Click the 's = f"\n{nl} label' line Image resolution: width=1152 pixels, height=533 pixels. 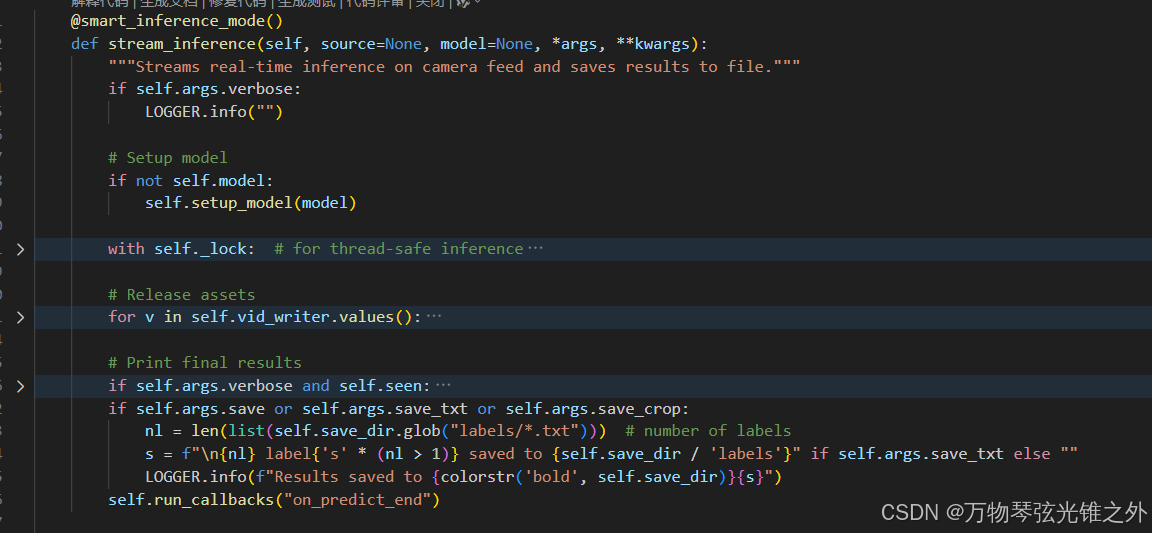[611, 454]
